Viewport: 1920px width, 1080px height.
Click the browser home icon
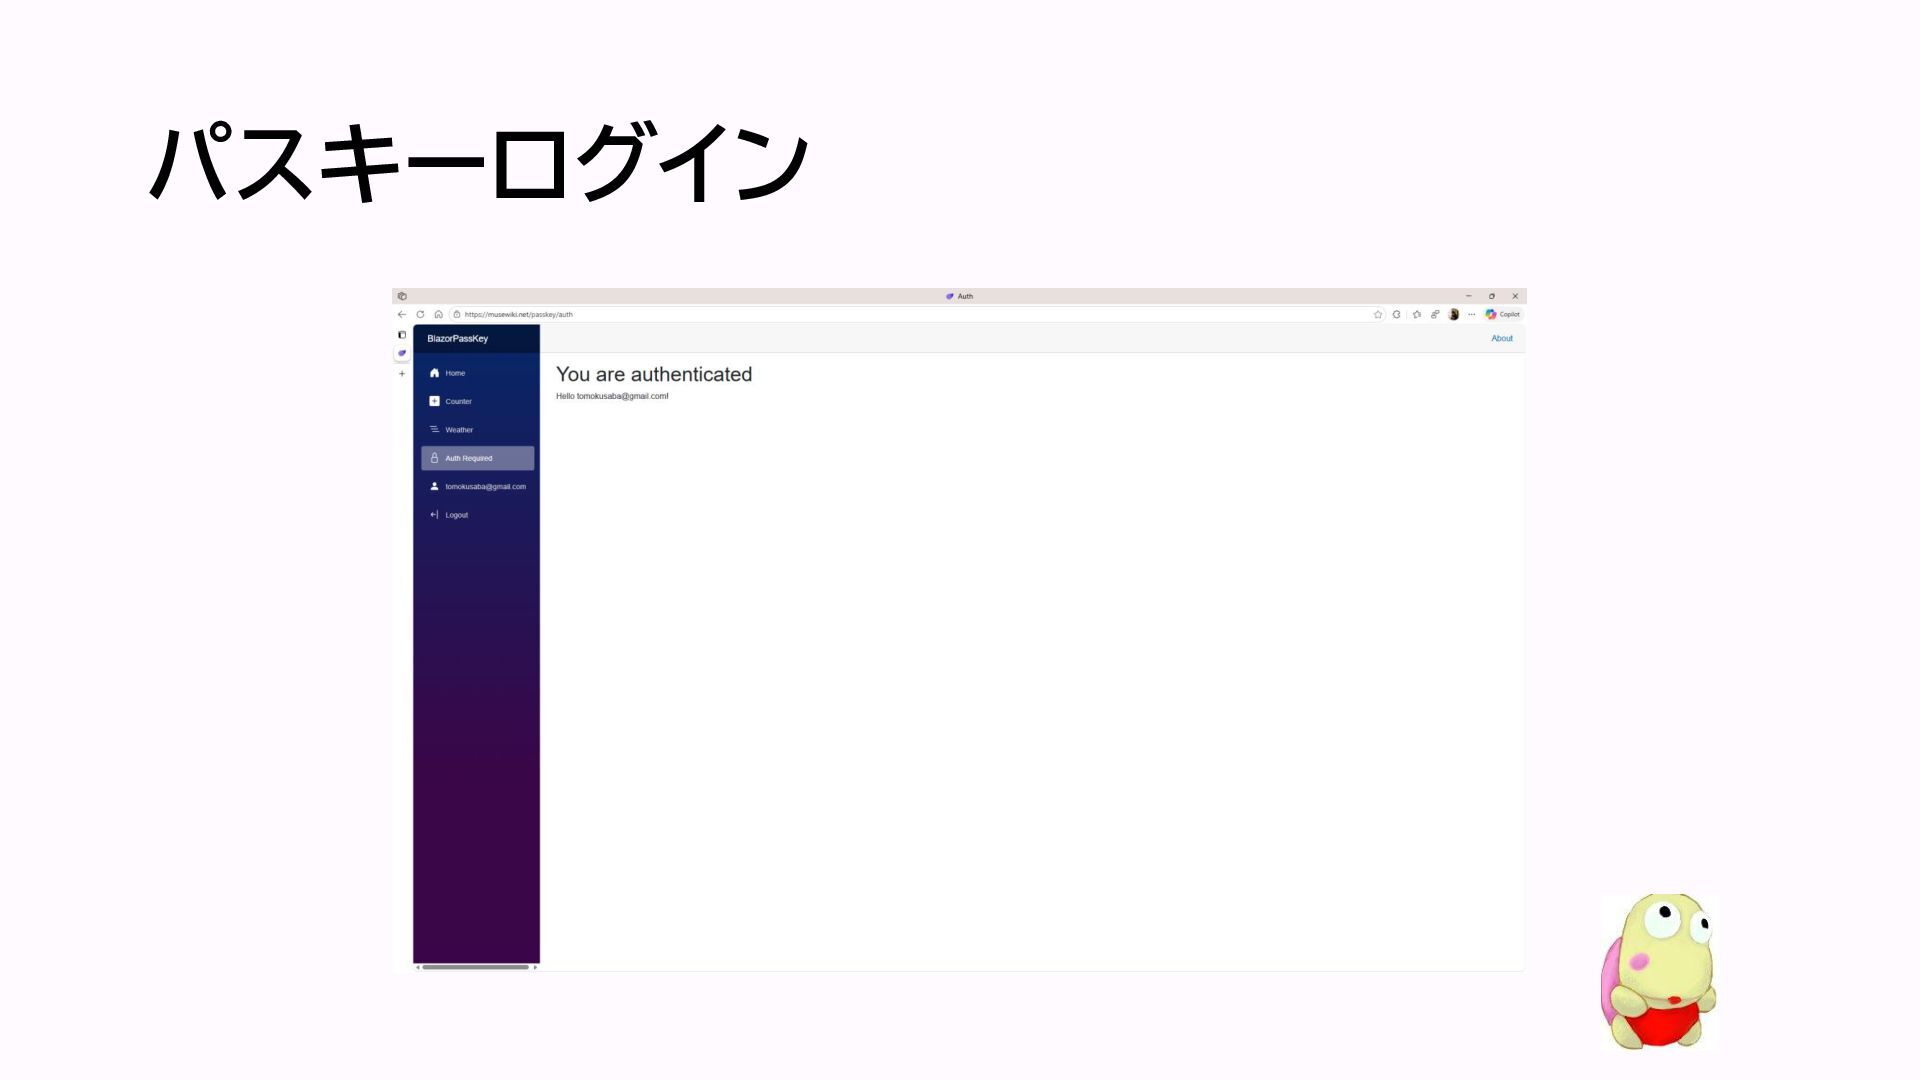(438, 314)
